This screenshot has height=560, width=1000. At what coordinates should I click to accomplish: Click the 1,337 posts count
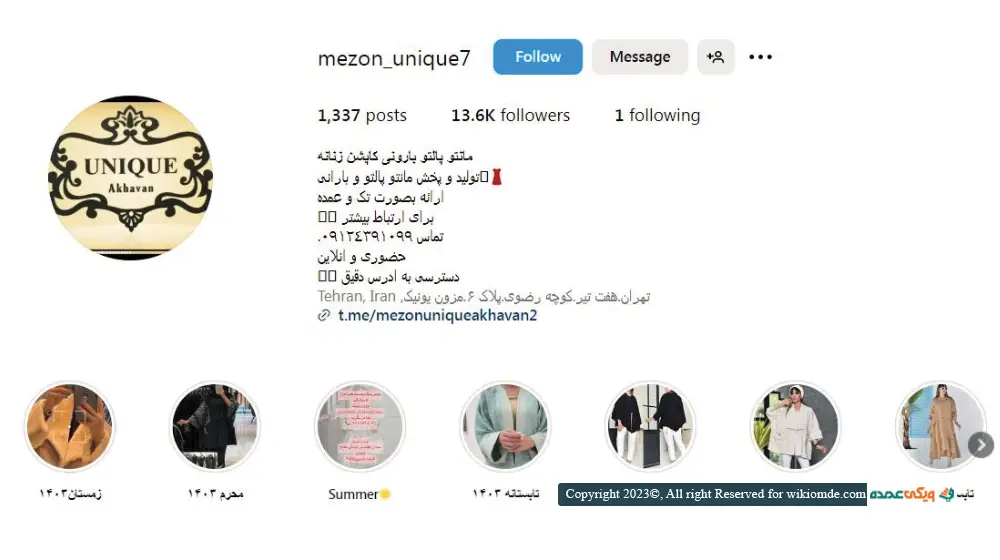tap(362, 115)
